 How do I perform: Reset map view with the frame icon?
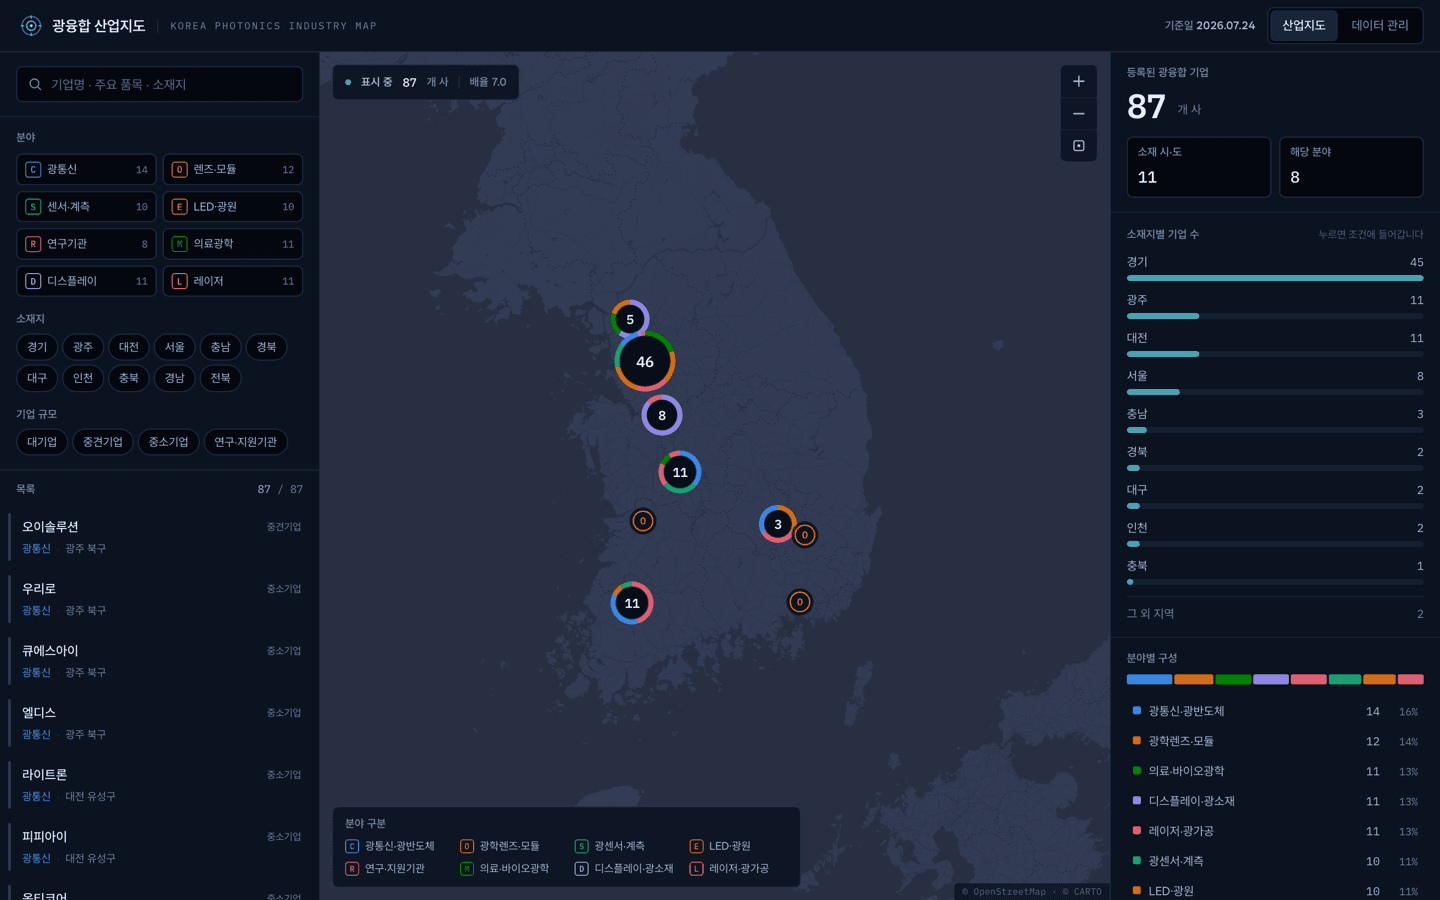point(1078,146)
